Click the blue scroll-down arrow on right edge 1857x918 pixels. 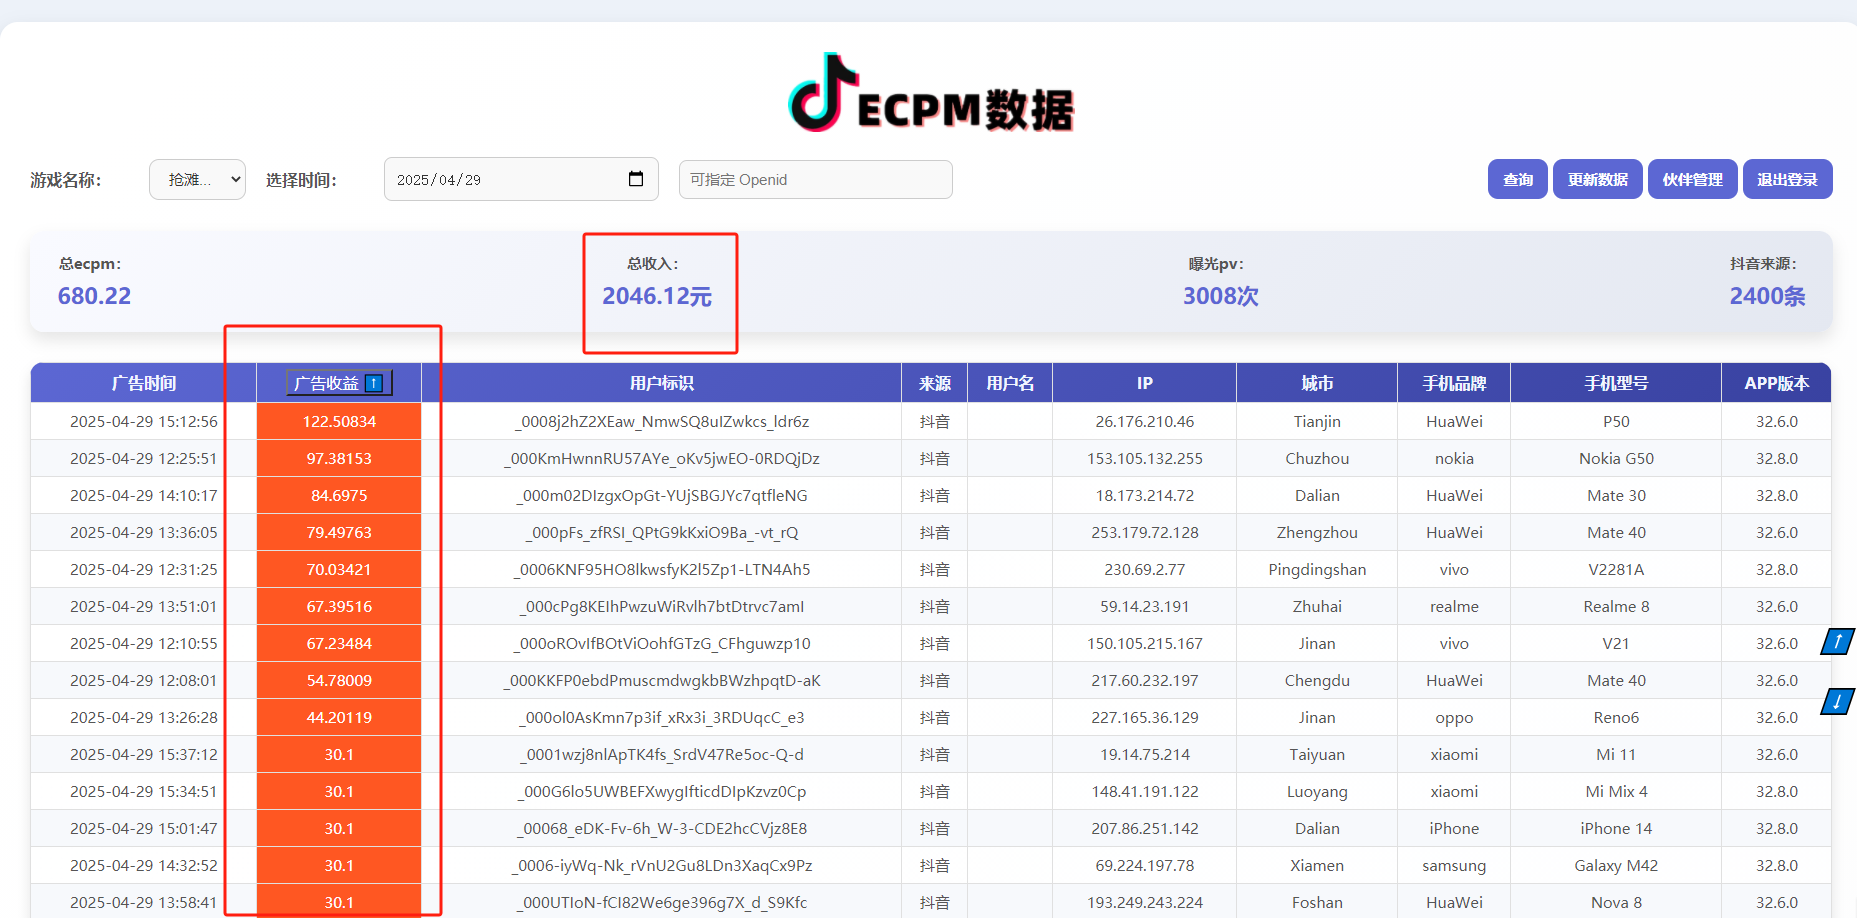[1837, 701]
